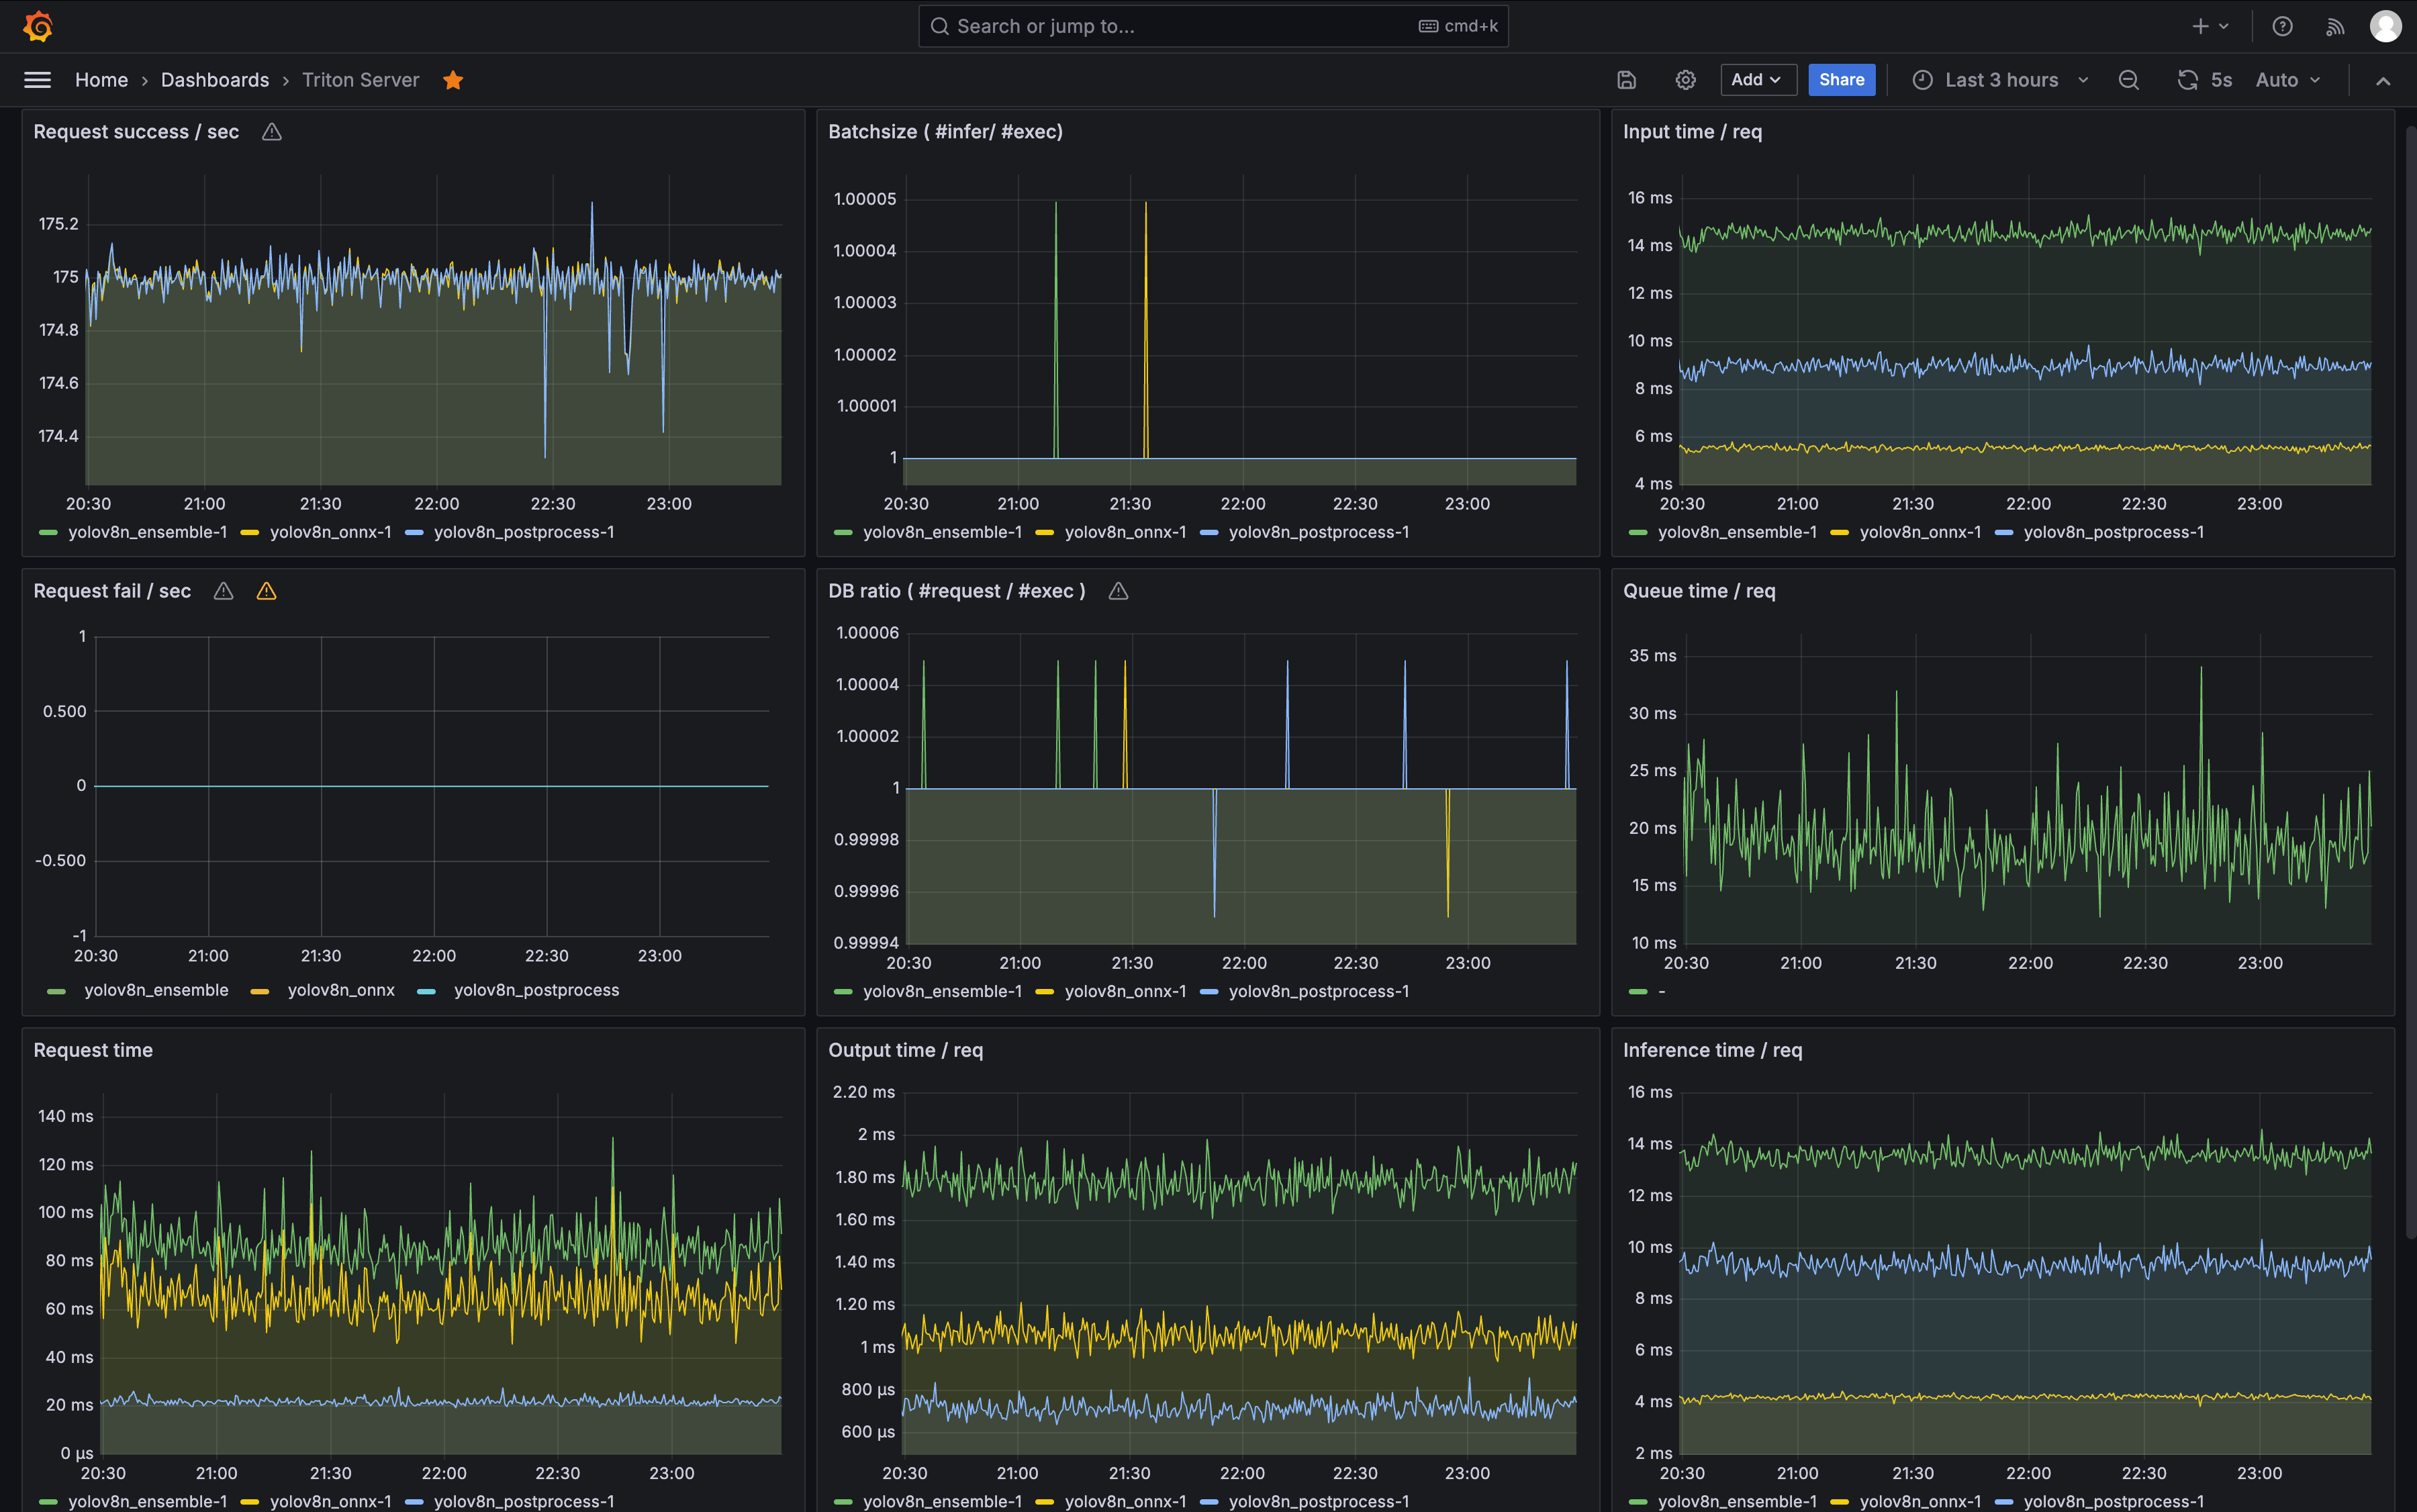This screenshot has height=1512, width=2417.
Task: Click the Grafana logo icon
Action: click(x=38, y=26)
